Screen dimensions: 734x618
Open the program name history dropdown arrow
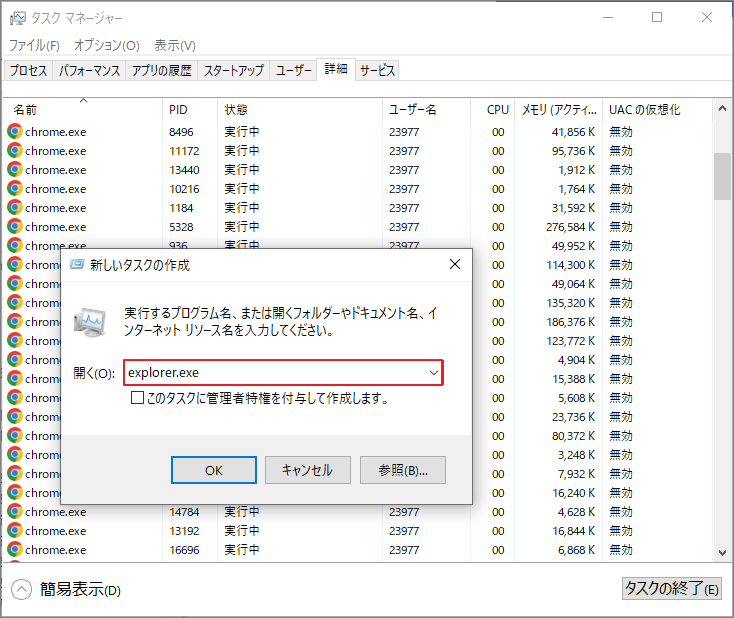(x=434, y=373)
